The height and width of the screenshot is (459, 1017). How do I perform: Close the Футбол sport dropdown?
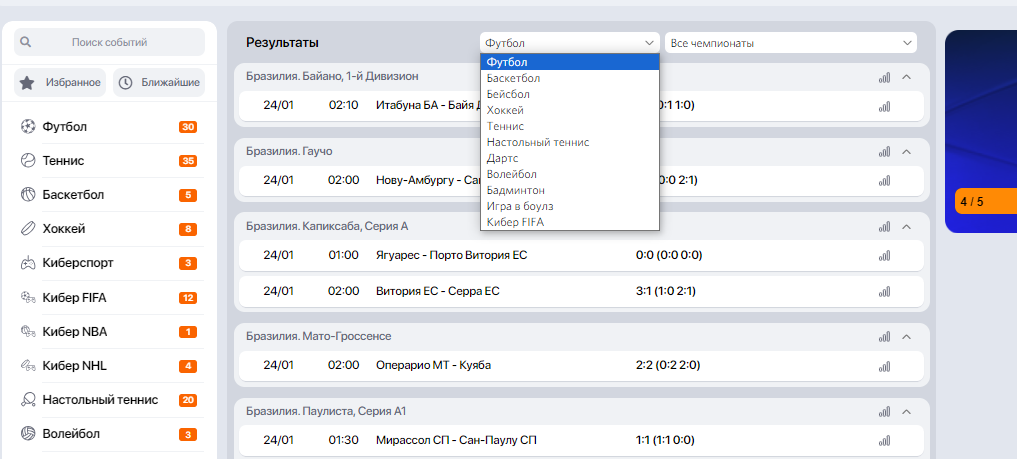(x=570, y=43)
